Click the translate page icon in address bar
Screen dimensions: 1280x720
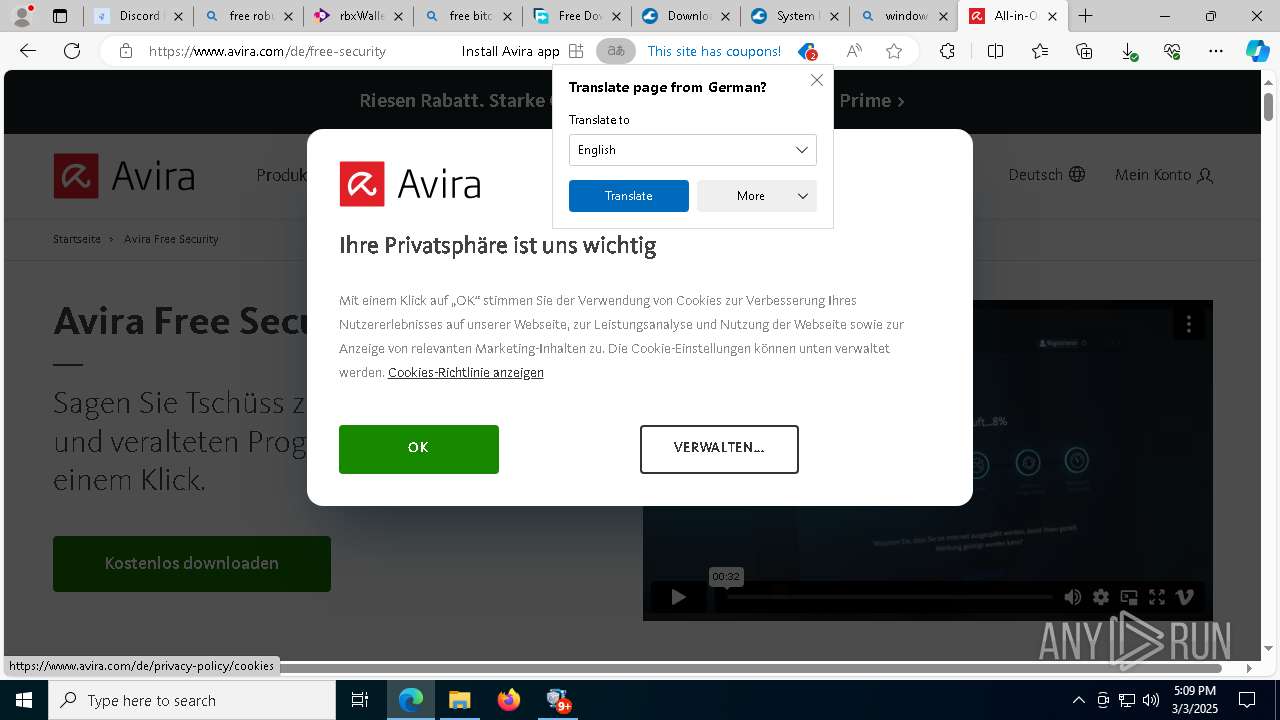pos(616,51)
